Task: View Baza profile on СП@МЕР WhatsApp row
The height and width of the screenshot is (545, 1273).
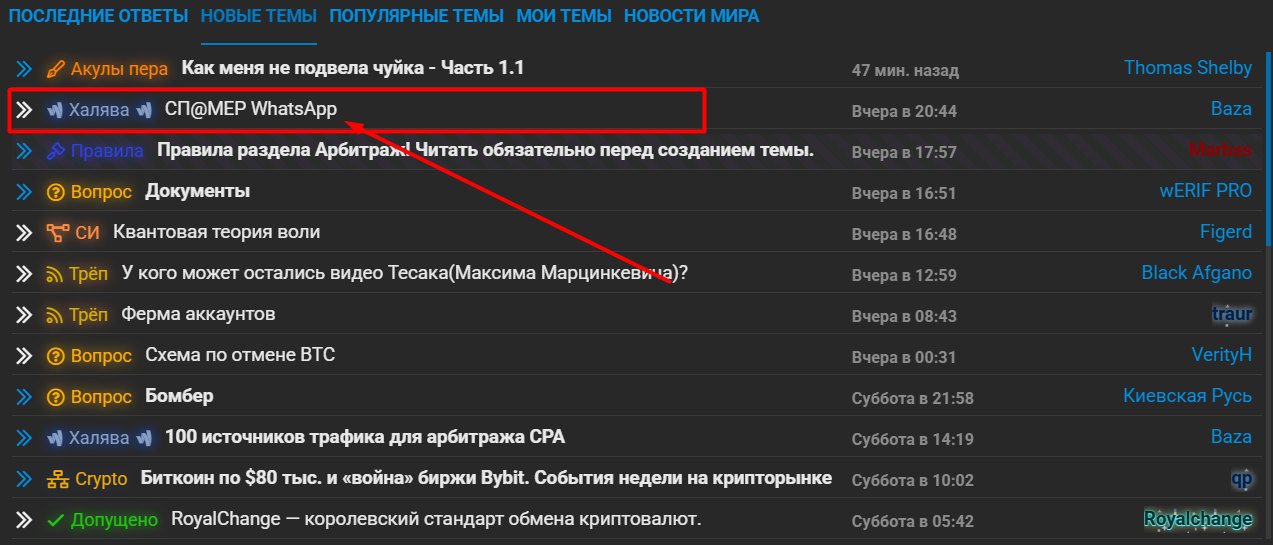Action: pos(1231,109)
